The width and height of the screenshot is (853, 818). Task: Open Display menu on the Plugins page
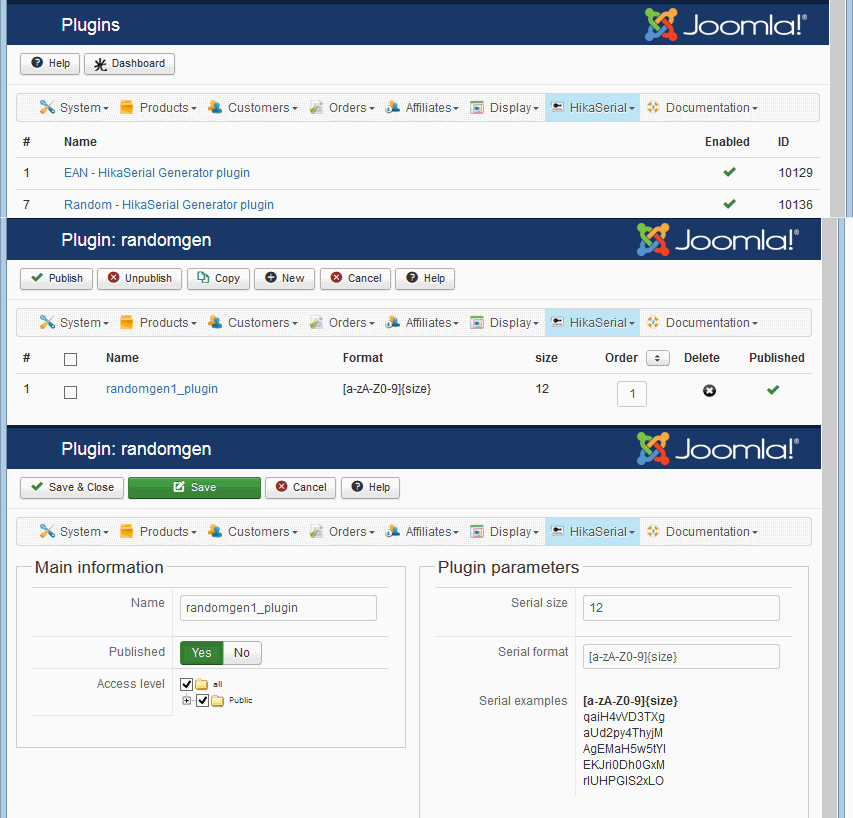[504, 108]
